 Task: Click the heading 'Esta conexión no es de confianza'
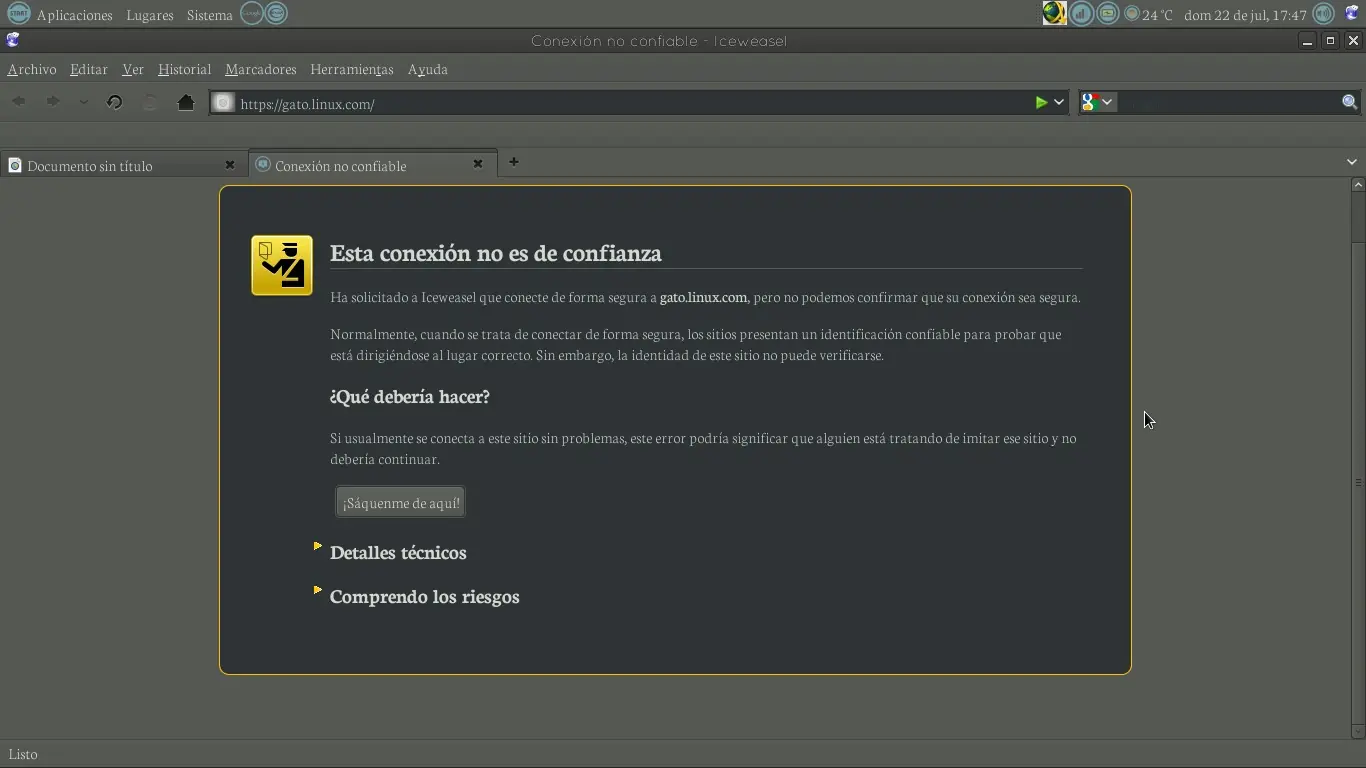tap(496, 253)
